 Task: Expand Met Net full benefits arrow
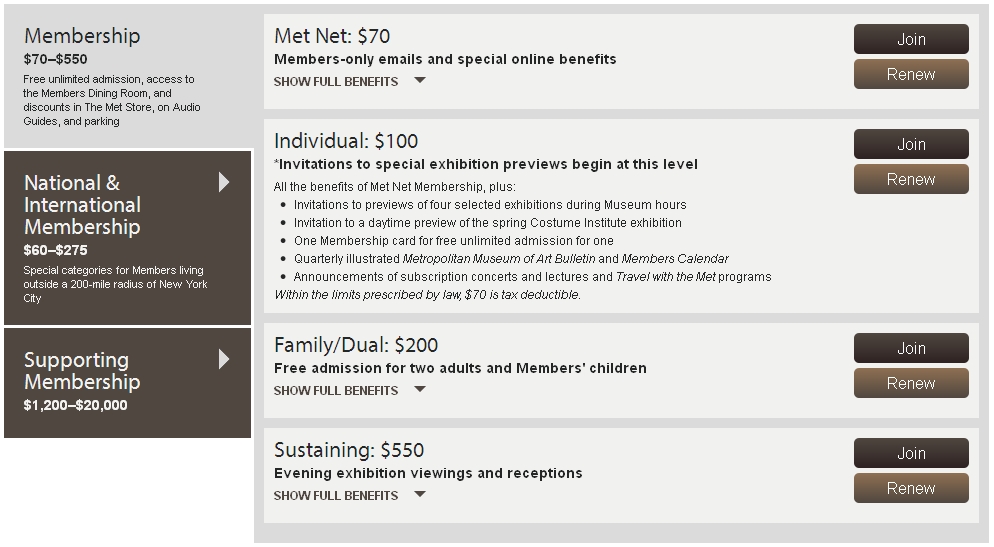[420, 81]
